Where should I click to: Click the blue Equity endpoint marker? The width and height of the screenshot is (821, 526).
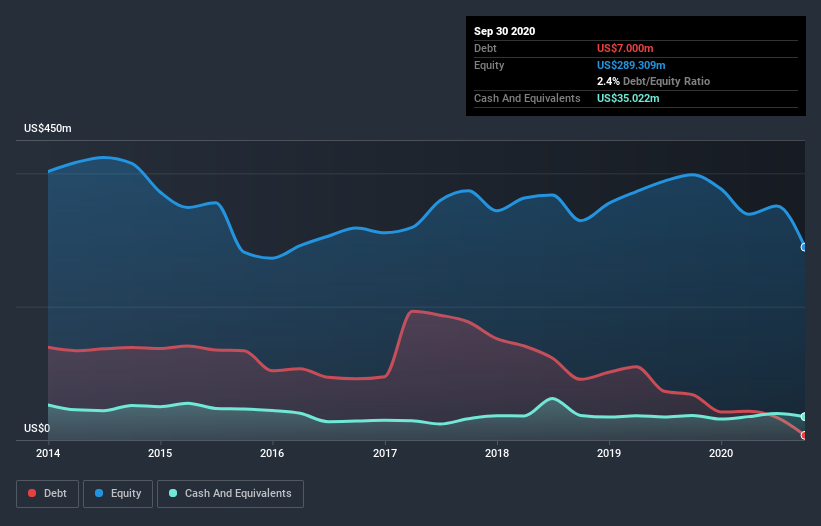click(804, 247)
